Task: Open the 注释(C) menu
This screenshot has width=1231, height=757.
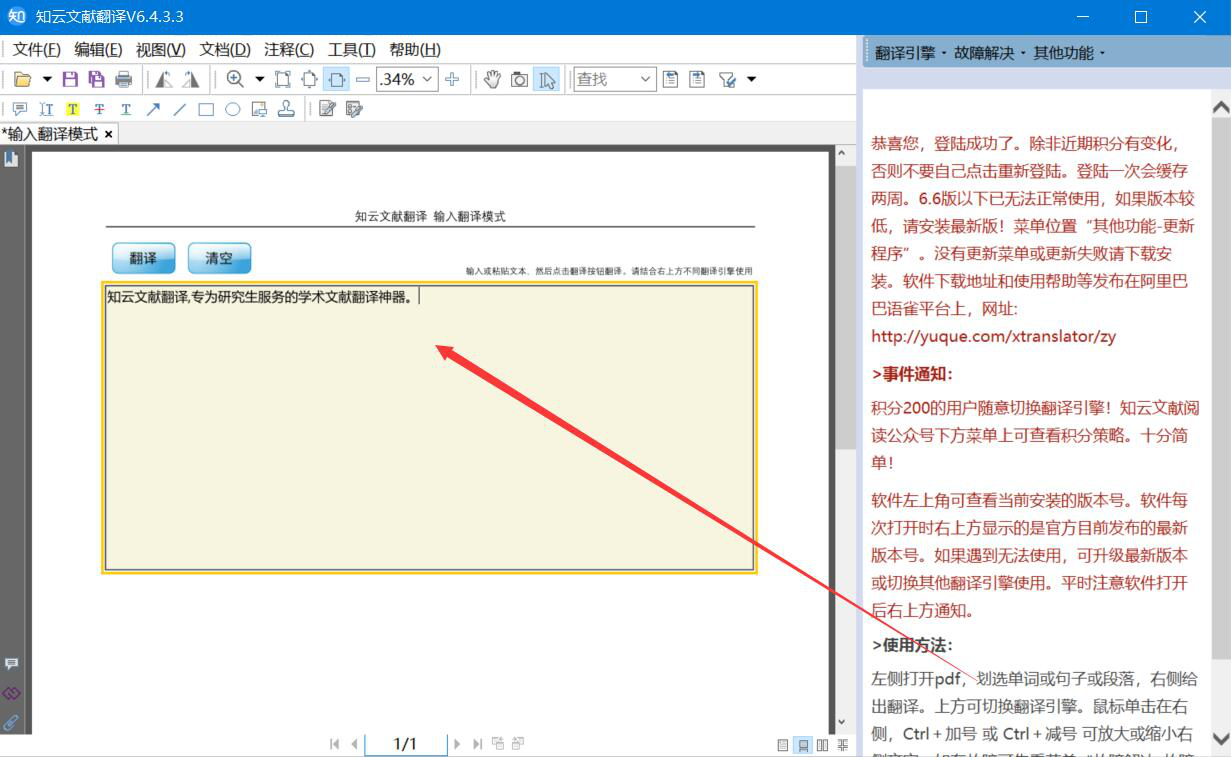Action: pyautogui.click(x=289, y=50)
